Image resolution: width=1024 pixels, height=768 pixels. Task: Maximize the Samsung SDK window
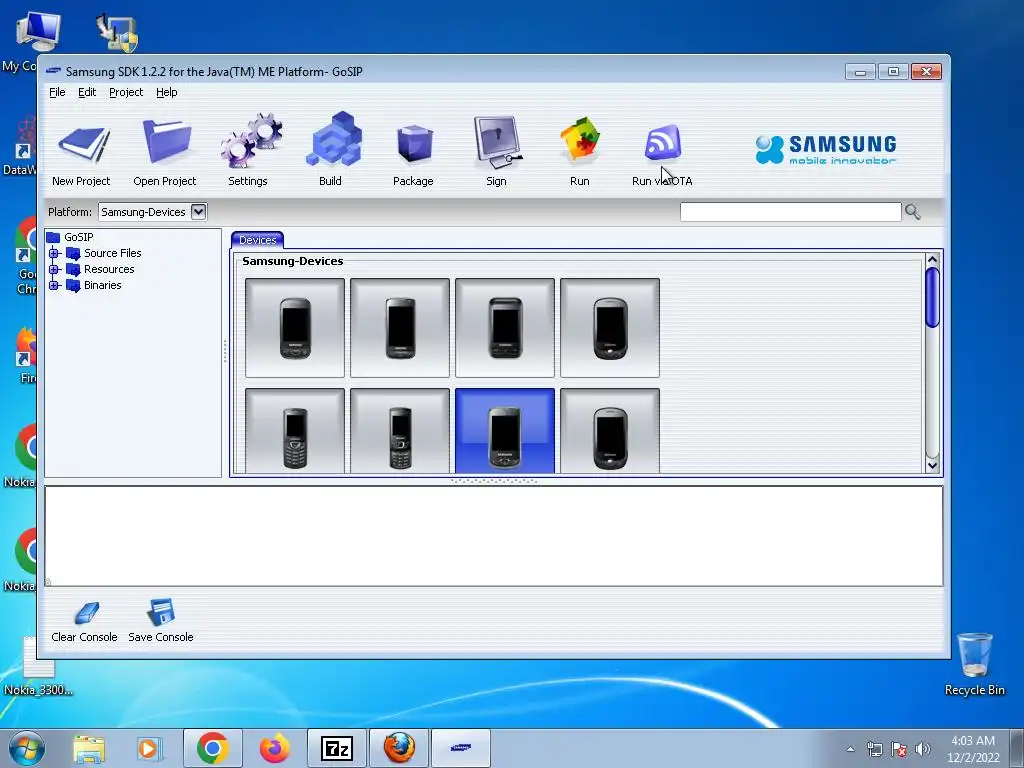click(x=893, y=71)
